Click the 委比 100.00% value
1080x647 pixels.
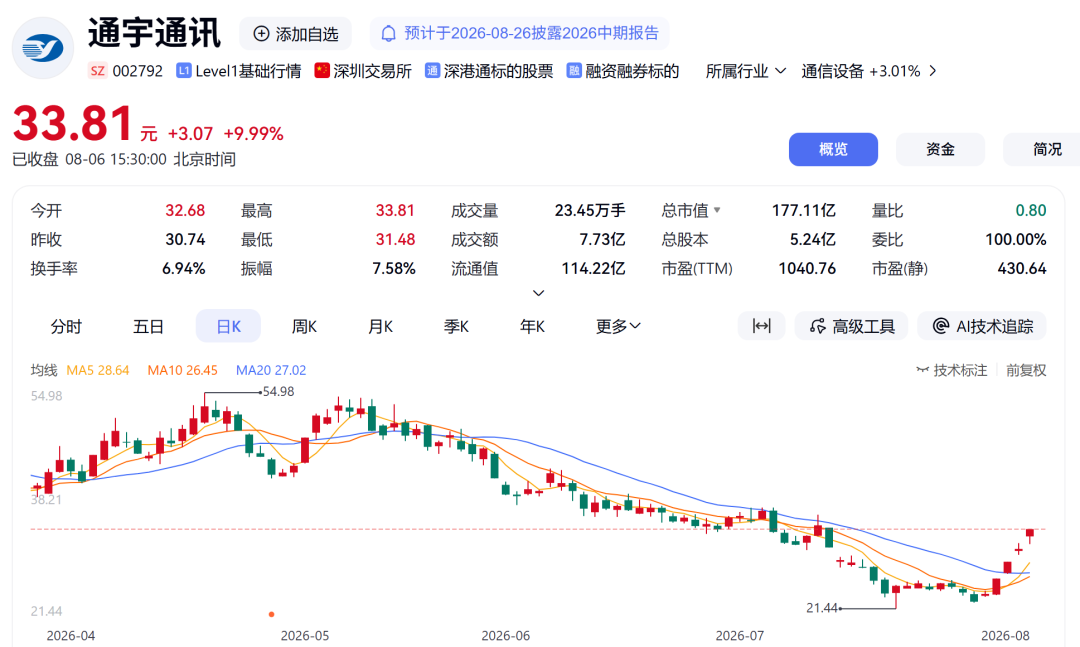point(1015,239)
